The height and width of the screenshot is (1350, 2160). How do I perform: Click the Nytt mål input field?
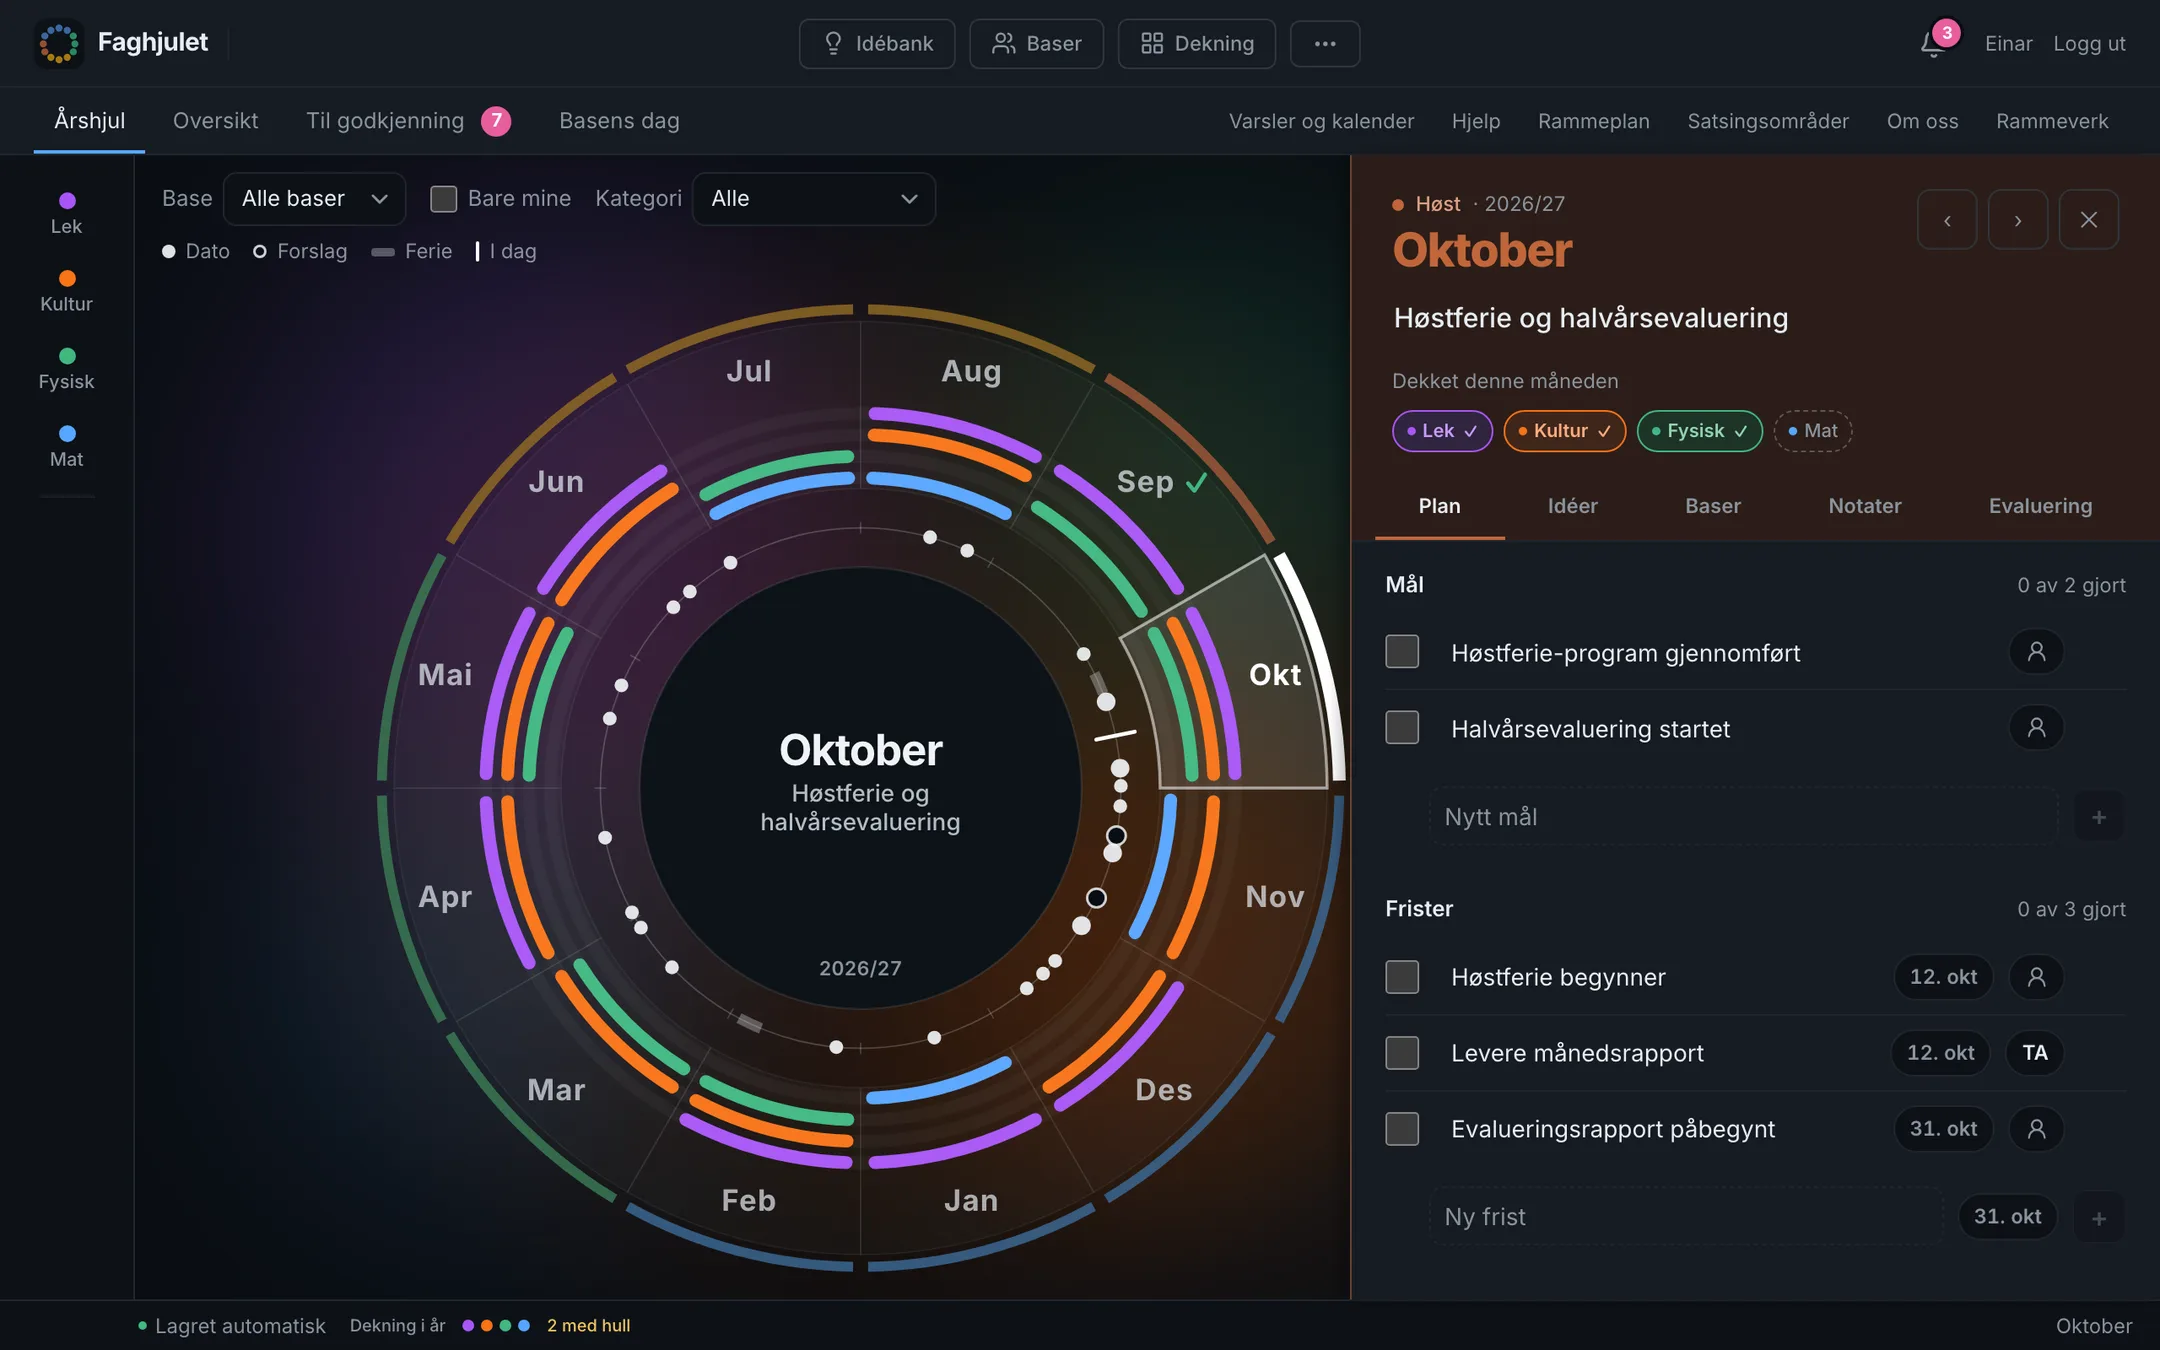(1743, 817)
